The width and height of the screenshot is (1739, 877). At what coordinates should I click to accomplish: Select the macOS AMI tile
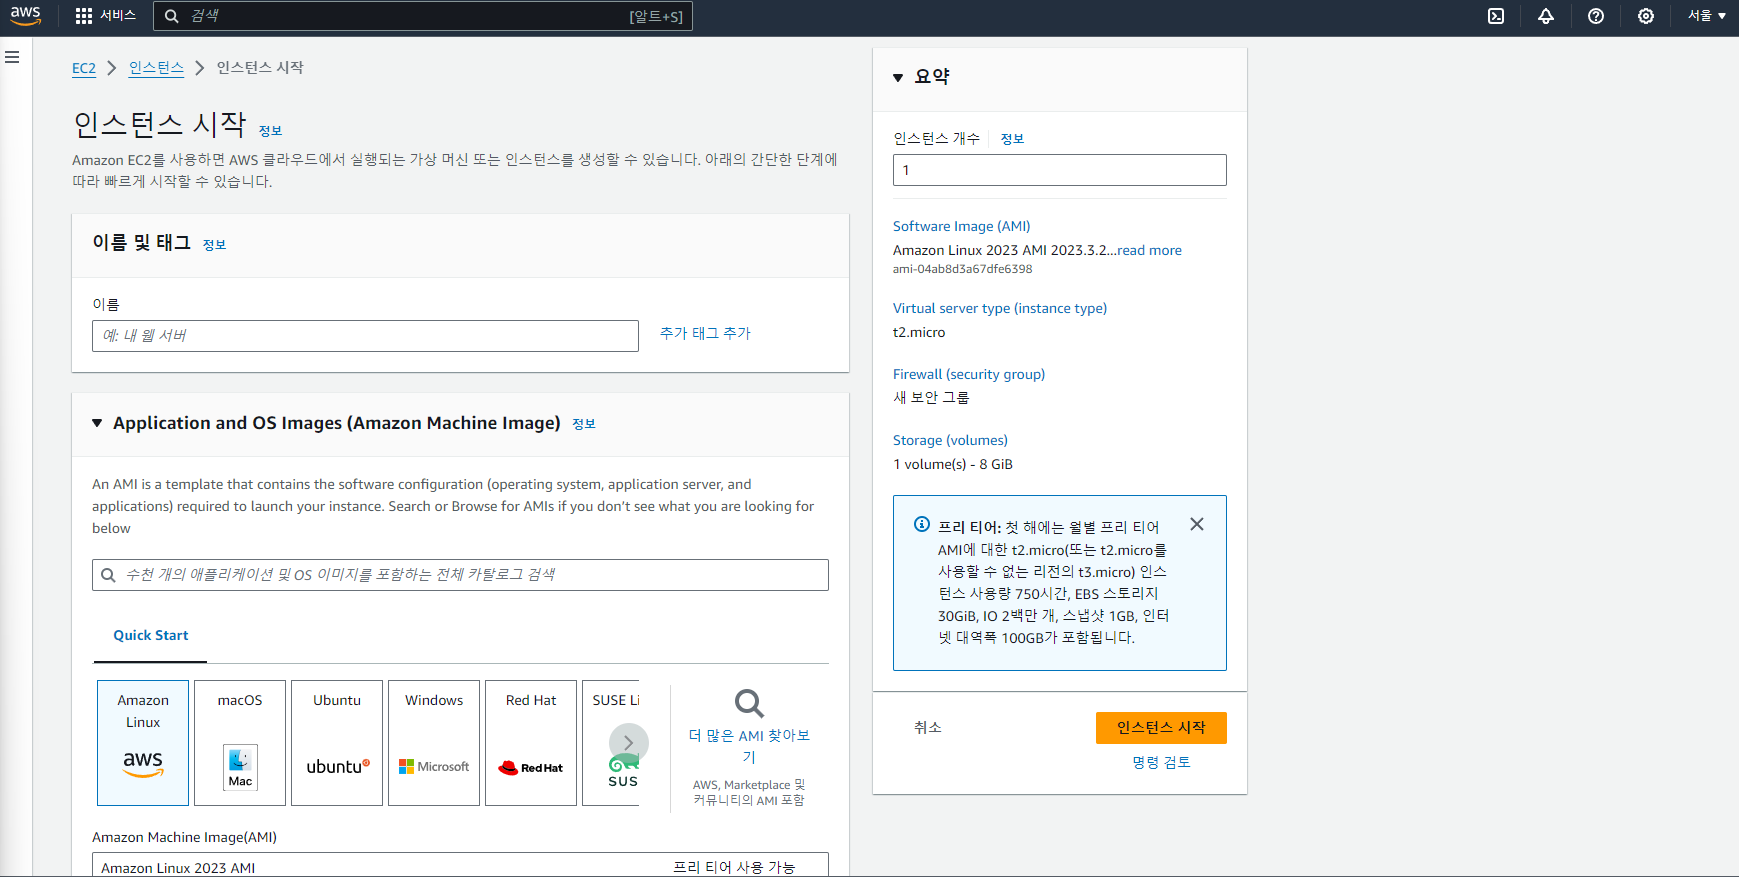240,743
